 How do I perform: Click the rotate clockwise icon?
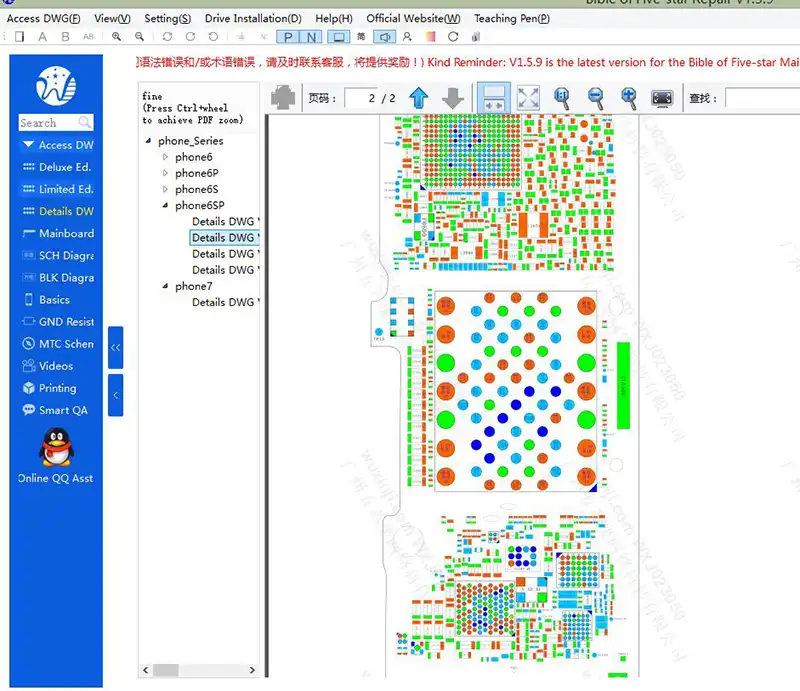[190, 37]
